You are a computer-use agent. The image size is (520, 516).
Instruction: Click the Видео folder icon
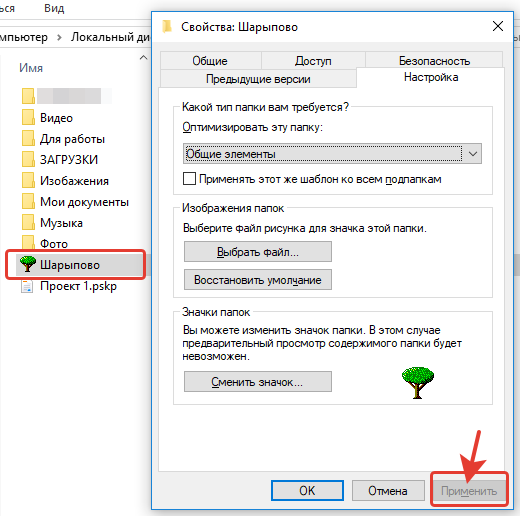[28, 118]
